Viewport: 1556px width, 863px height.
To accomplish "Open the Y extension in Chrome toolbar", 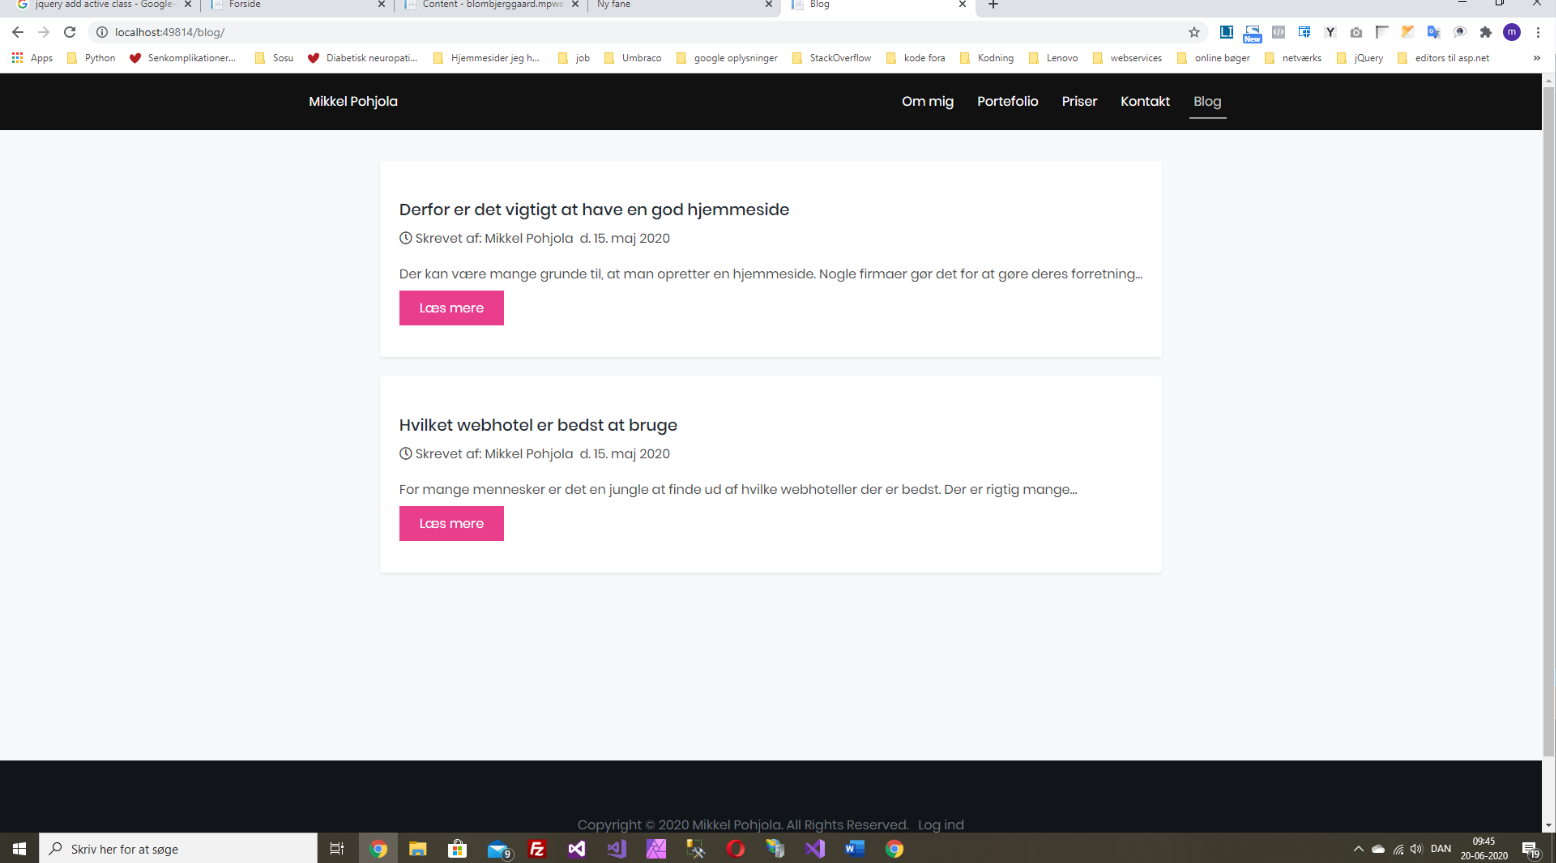I will (x=1330, y=32).
